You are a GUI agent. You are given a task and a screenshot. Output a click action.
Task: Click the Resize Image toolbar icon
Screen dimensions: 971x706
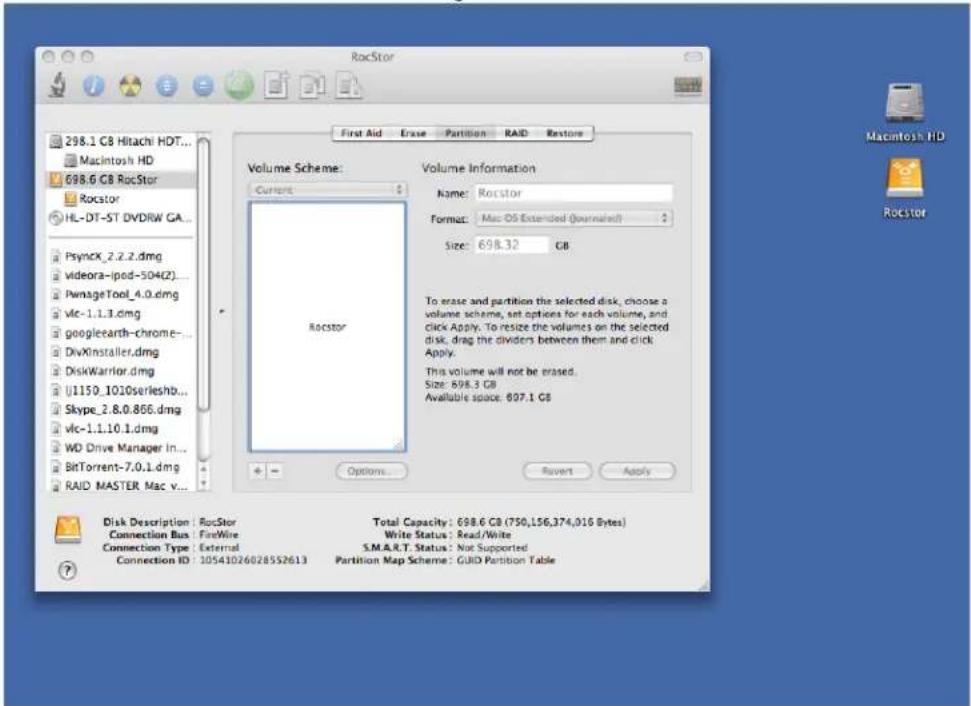point(349,85)
